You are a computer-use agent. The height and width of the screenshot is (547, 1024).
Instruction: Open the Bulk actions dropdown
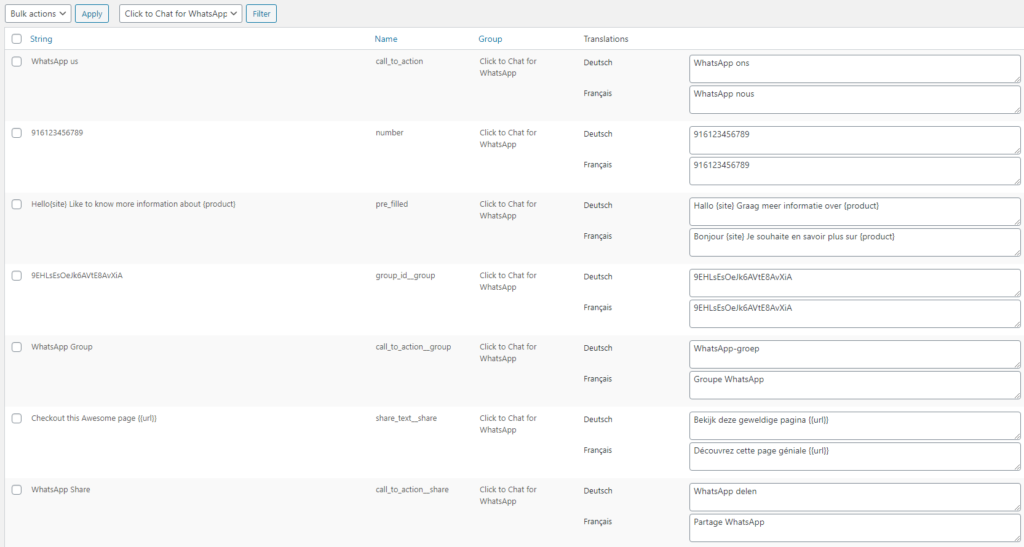point(37,14)
